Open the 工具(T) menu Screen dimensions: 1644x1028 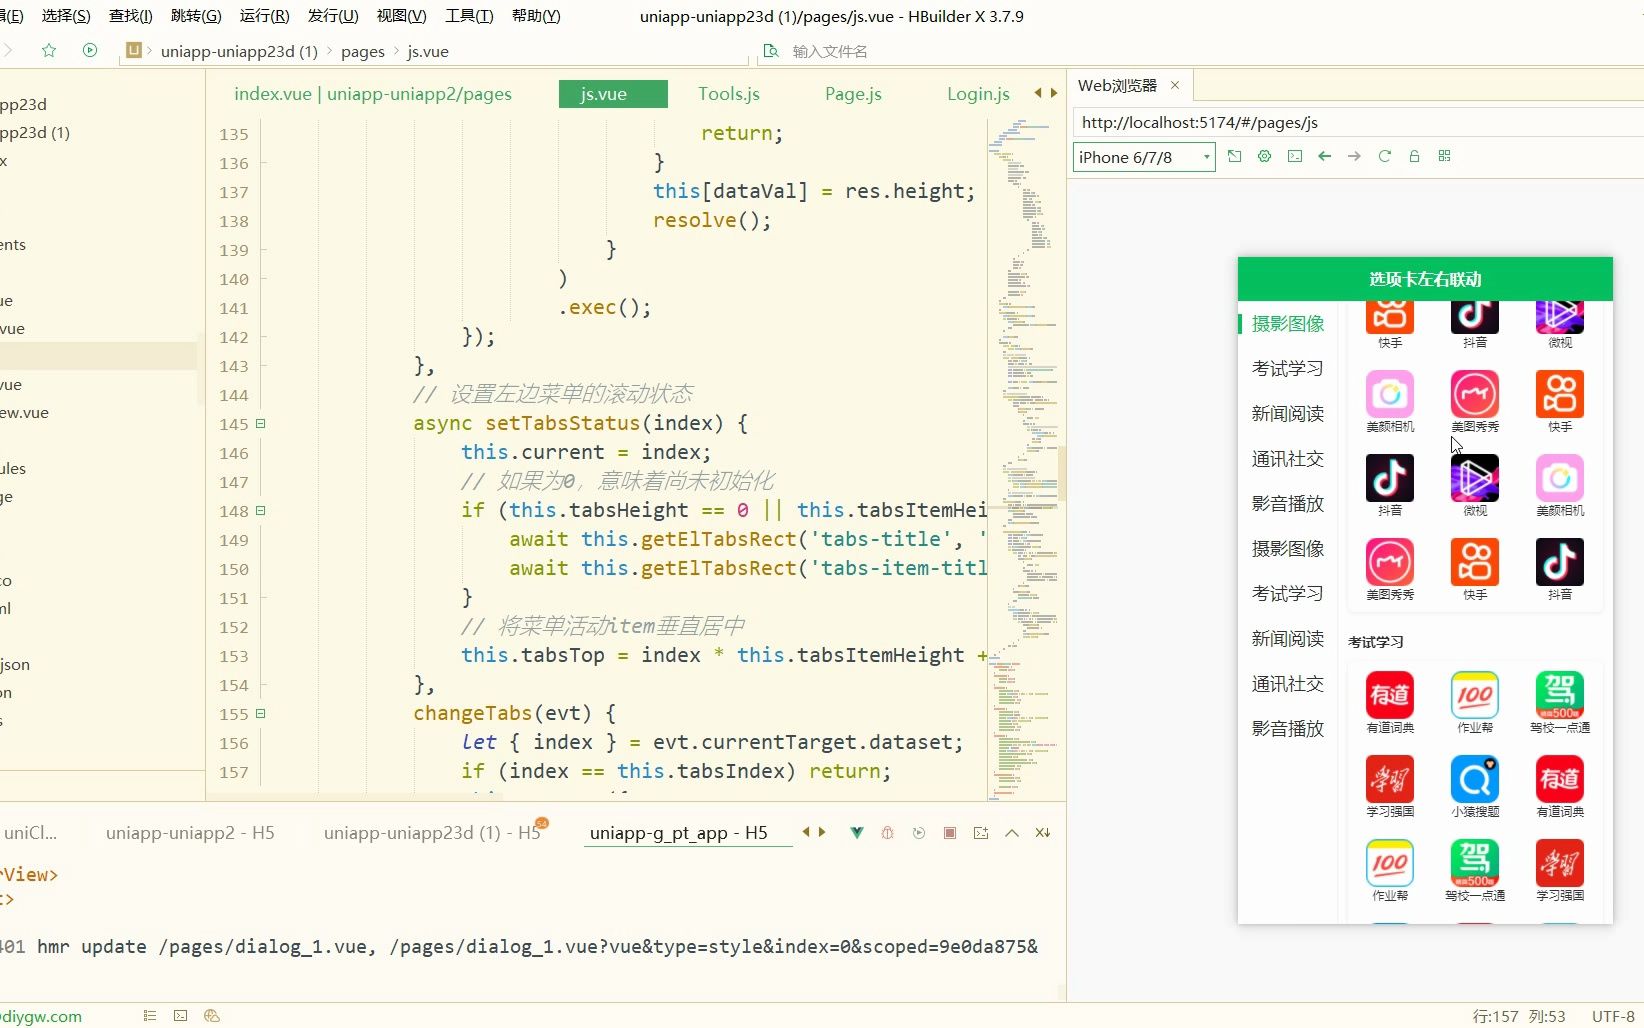tap(469, 16)
